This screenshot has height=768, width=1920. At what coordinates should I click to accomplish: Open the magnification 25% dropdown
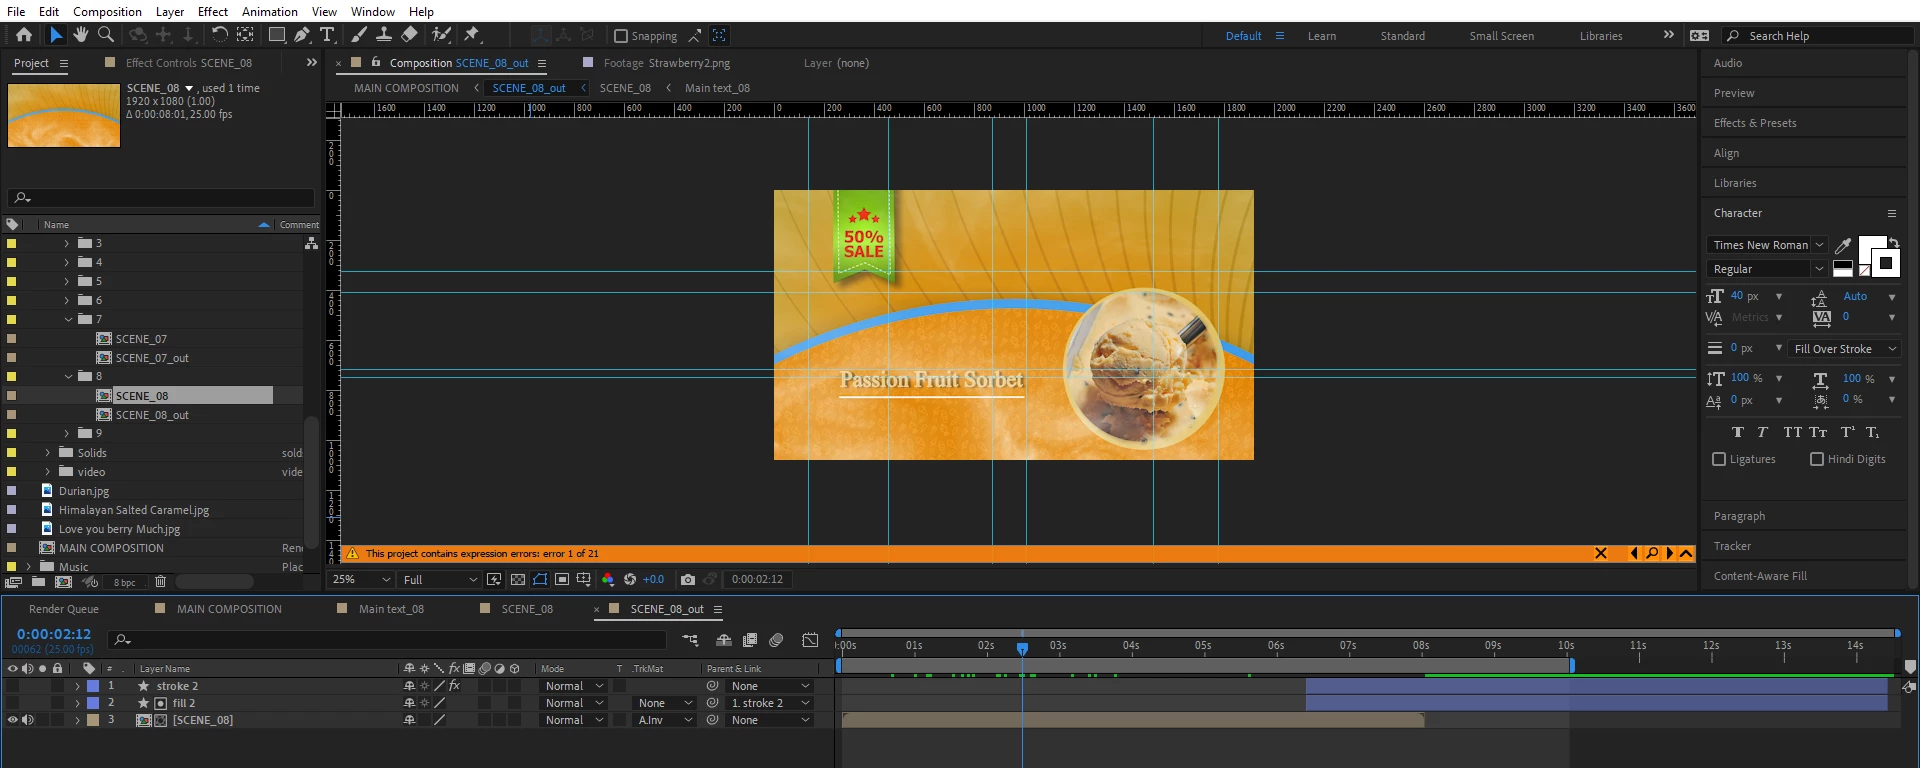(361, 579)
